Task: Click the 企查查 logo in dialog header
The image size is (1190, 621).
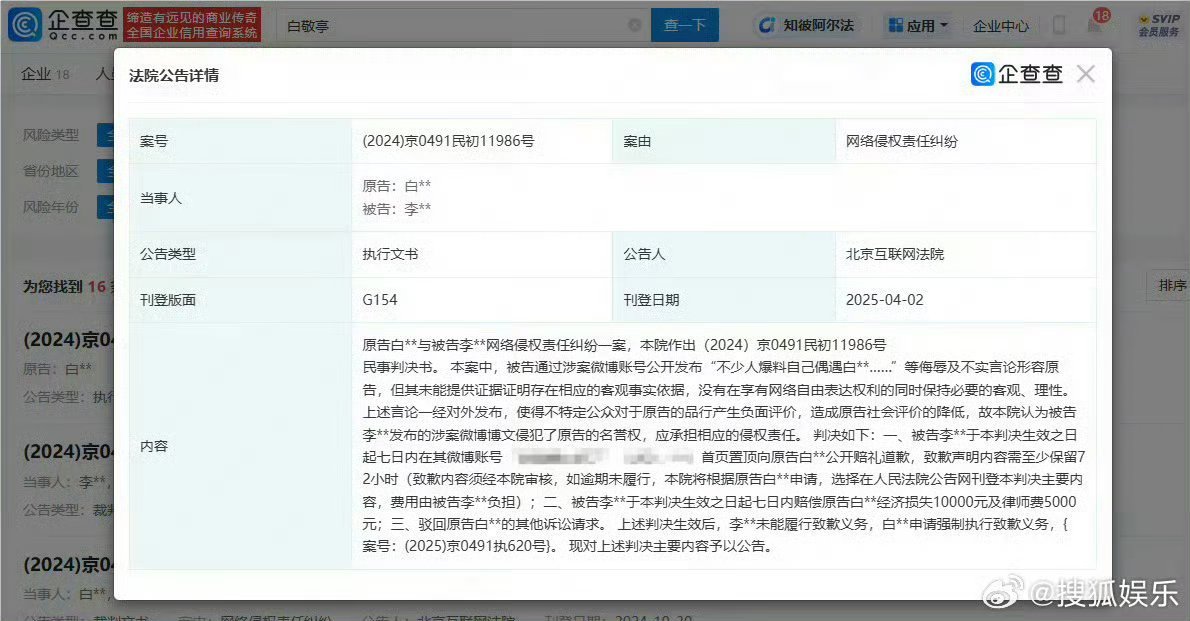Action: (1017, 74)
